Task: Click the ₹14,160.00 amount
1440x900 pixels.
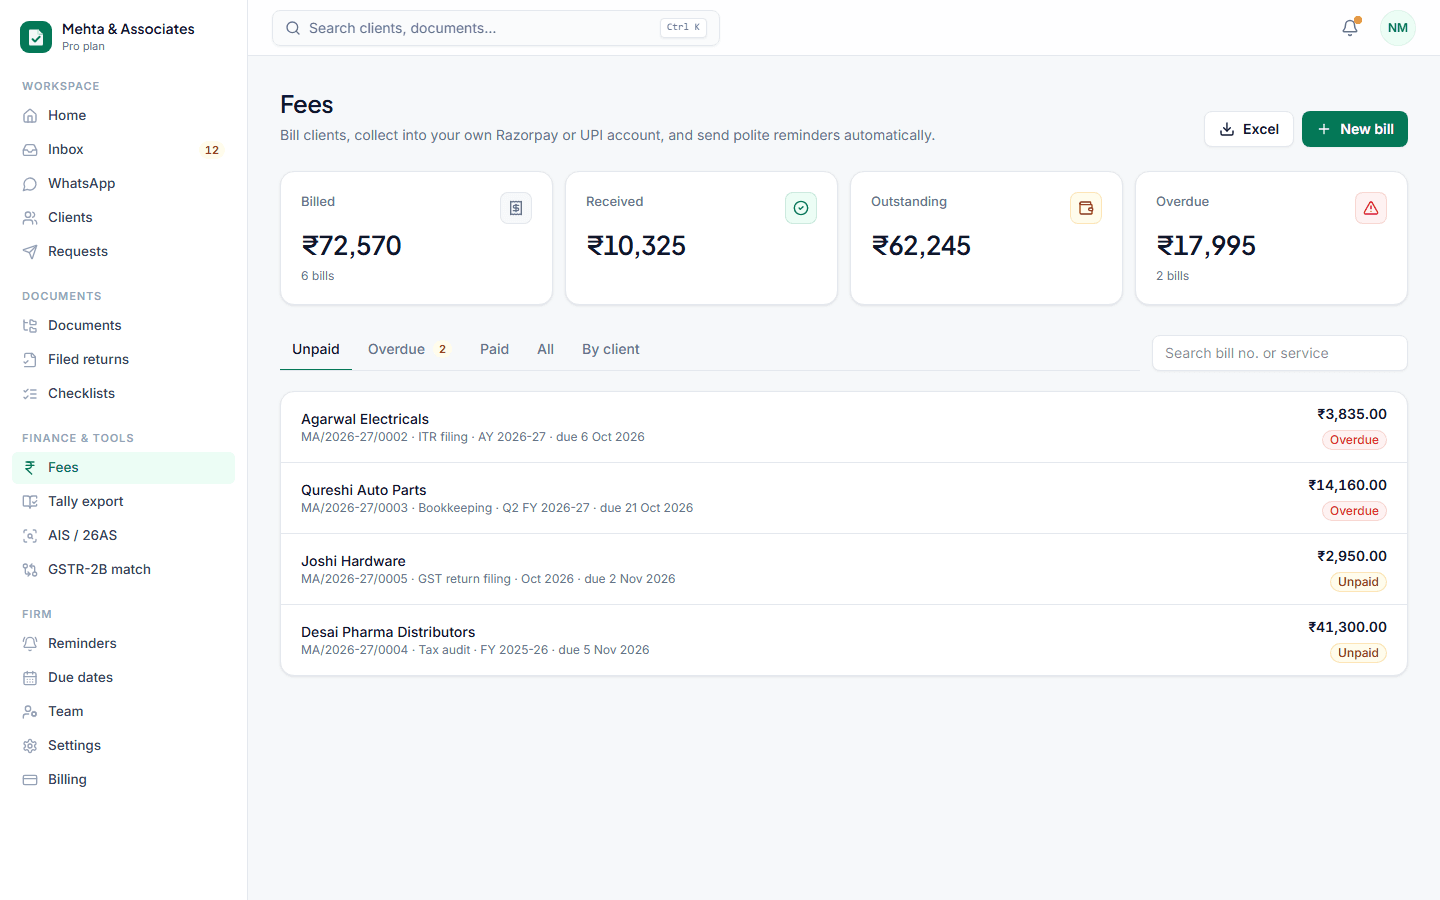Action: (1347, 485)
